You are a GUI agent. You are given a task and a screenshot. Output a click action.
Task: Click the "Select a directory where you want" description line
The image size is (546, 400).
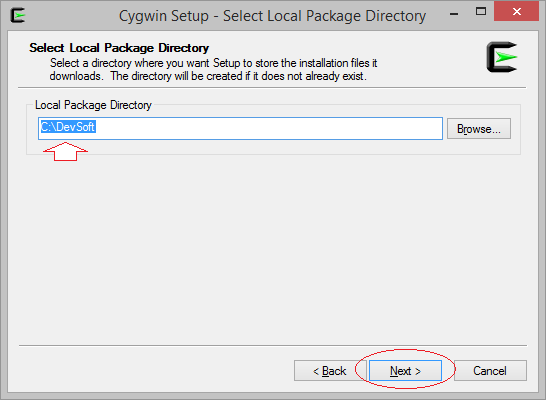[x=213, y=63]
